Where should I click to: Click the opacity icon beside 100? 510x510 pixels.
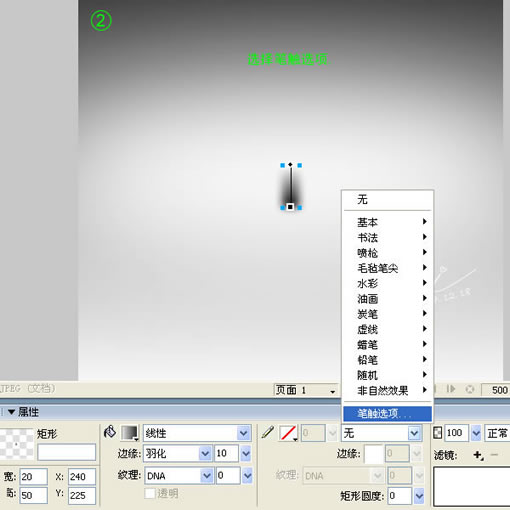point(437,433)
